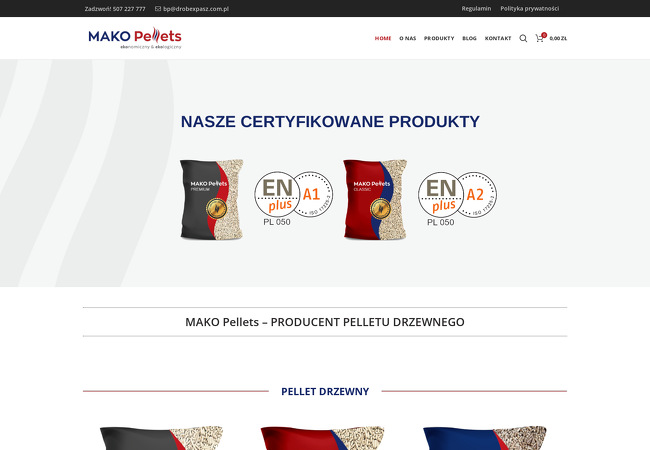Click the EN plus A1 certificate badge

point(293,198)
